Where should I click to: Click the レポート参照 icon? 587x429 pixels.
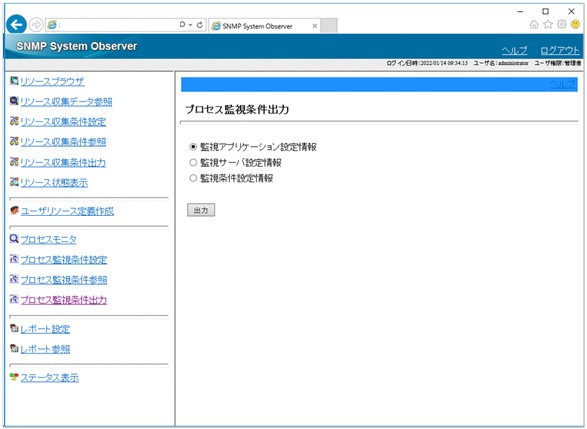coord(14,349)
